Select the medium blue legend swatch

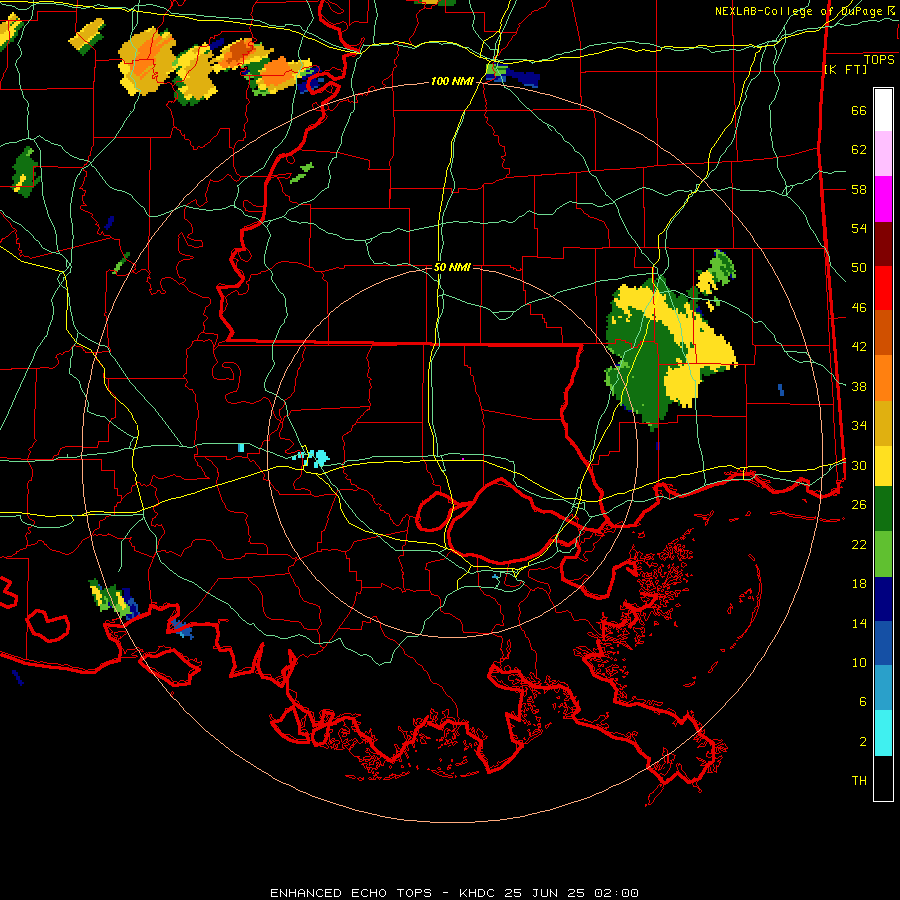pyautogui.click(x=883, y=643)
